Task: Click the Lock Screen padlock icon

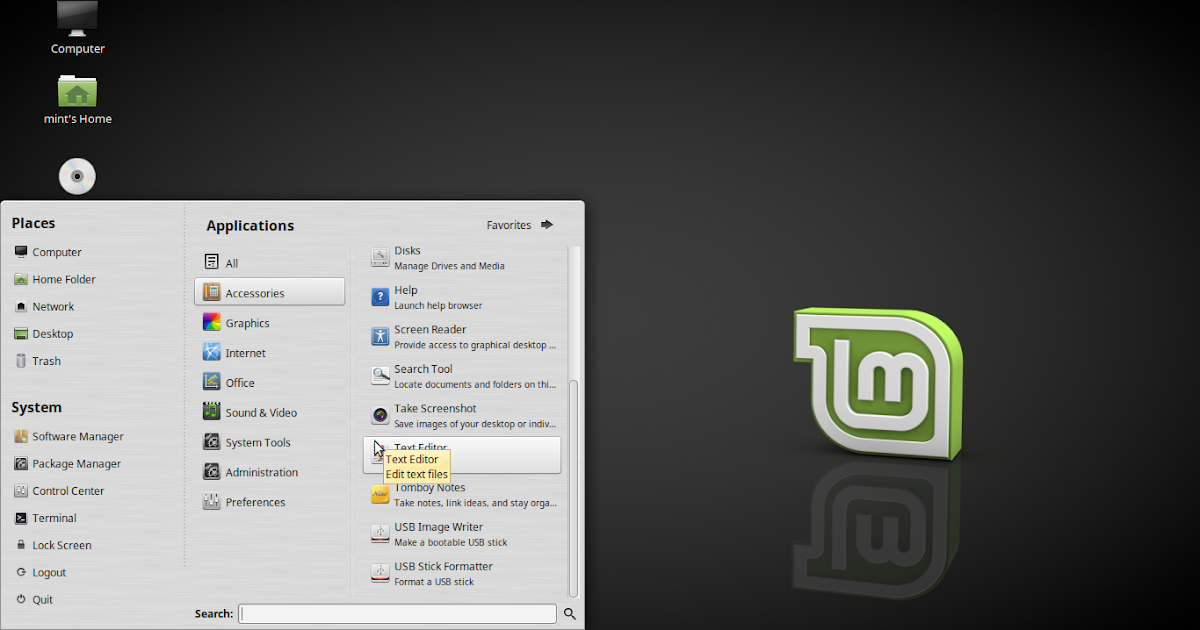Action: [21, 545]
